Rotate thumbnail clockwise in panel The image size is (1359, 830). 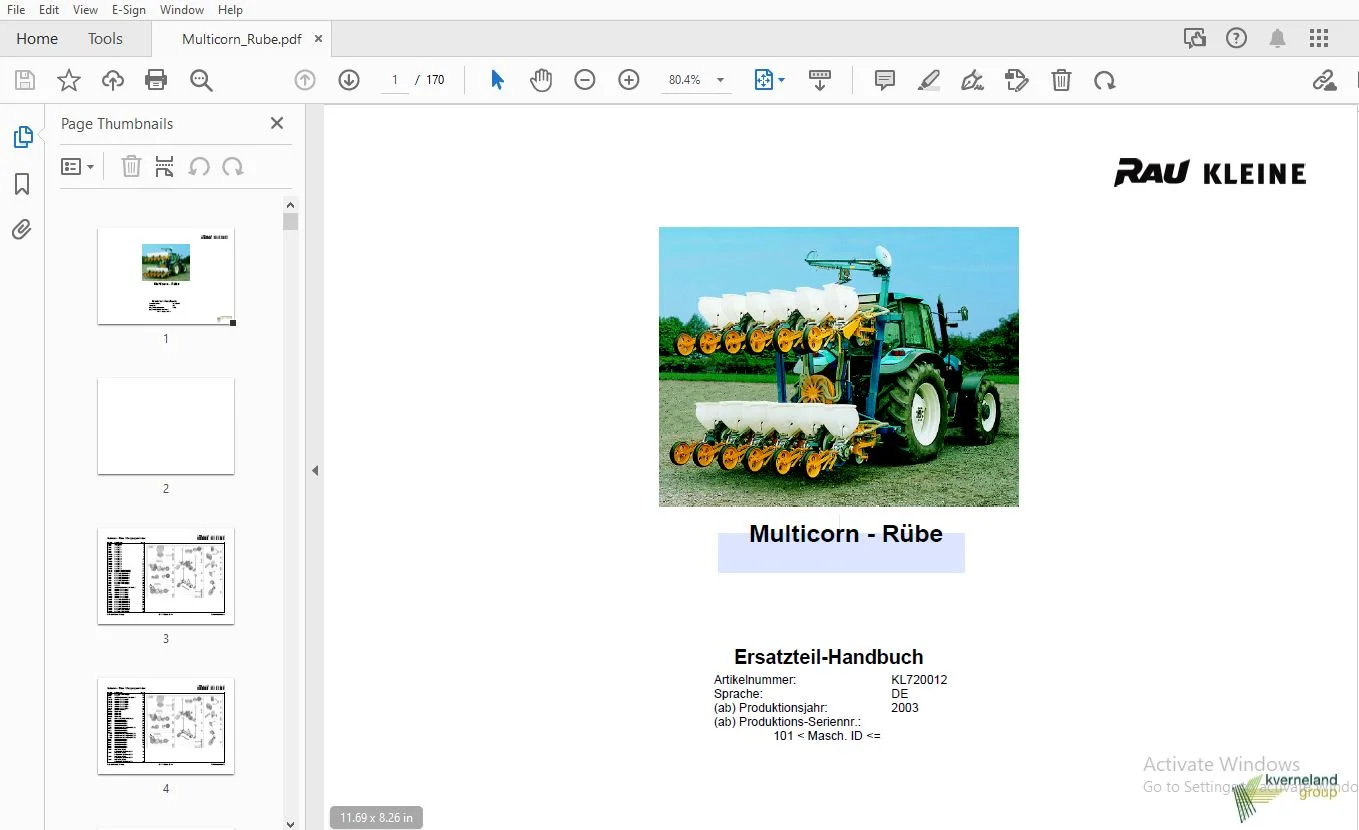tap(233, 166)
